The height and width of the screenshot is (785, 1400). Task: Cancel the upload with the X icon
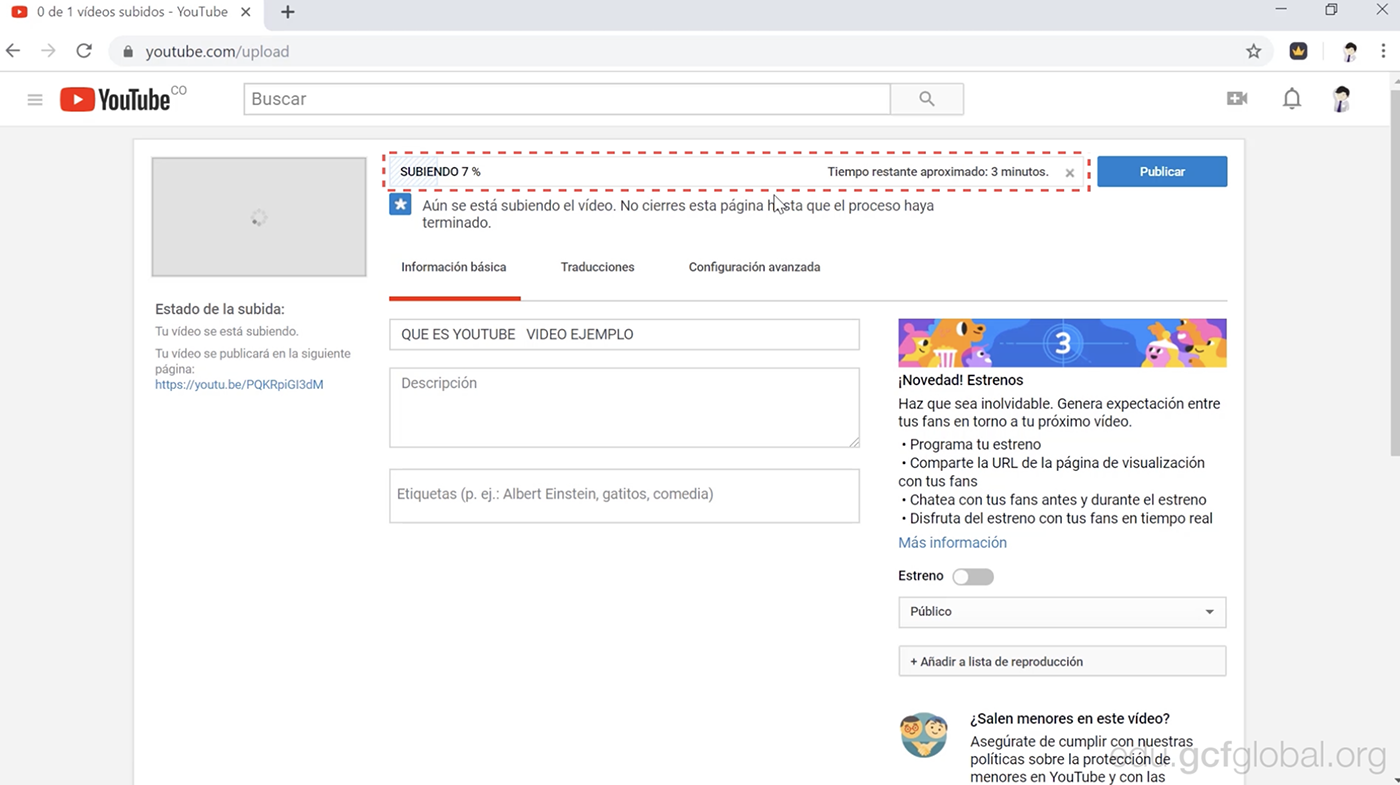1070,173
